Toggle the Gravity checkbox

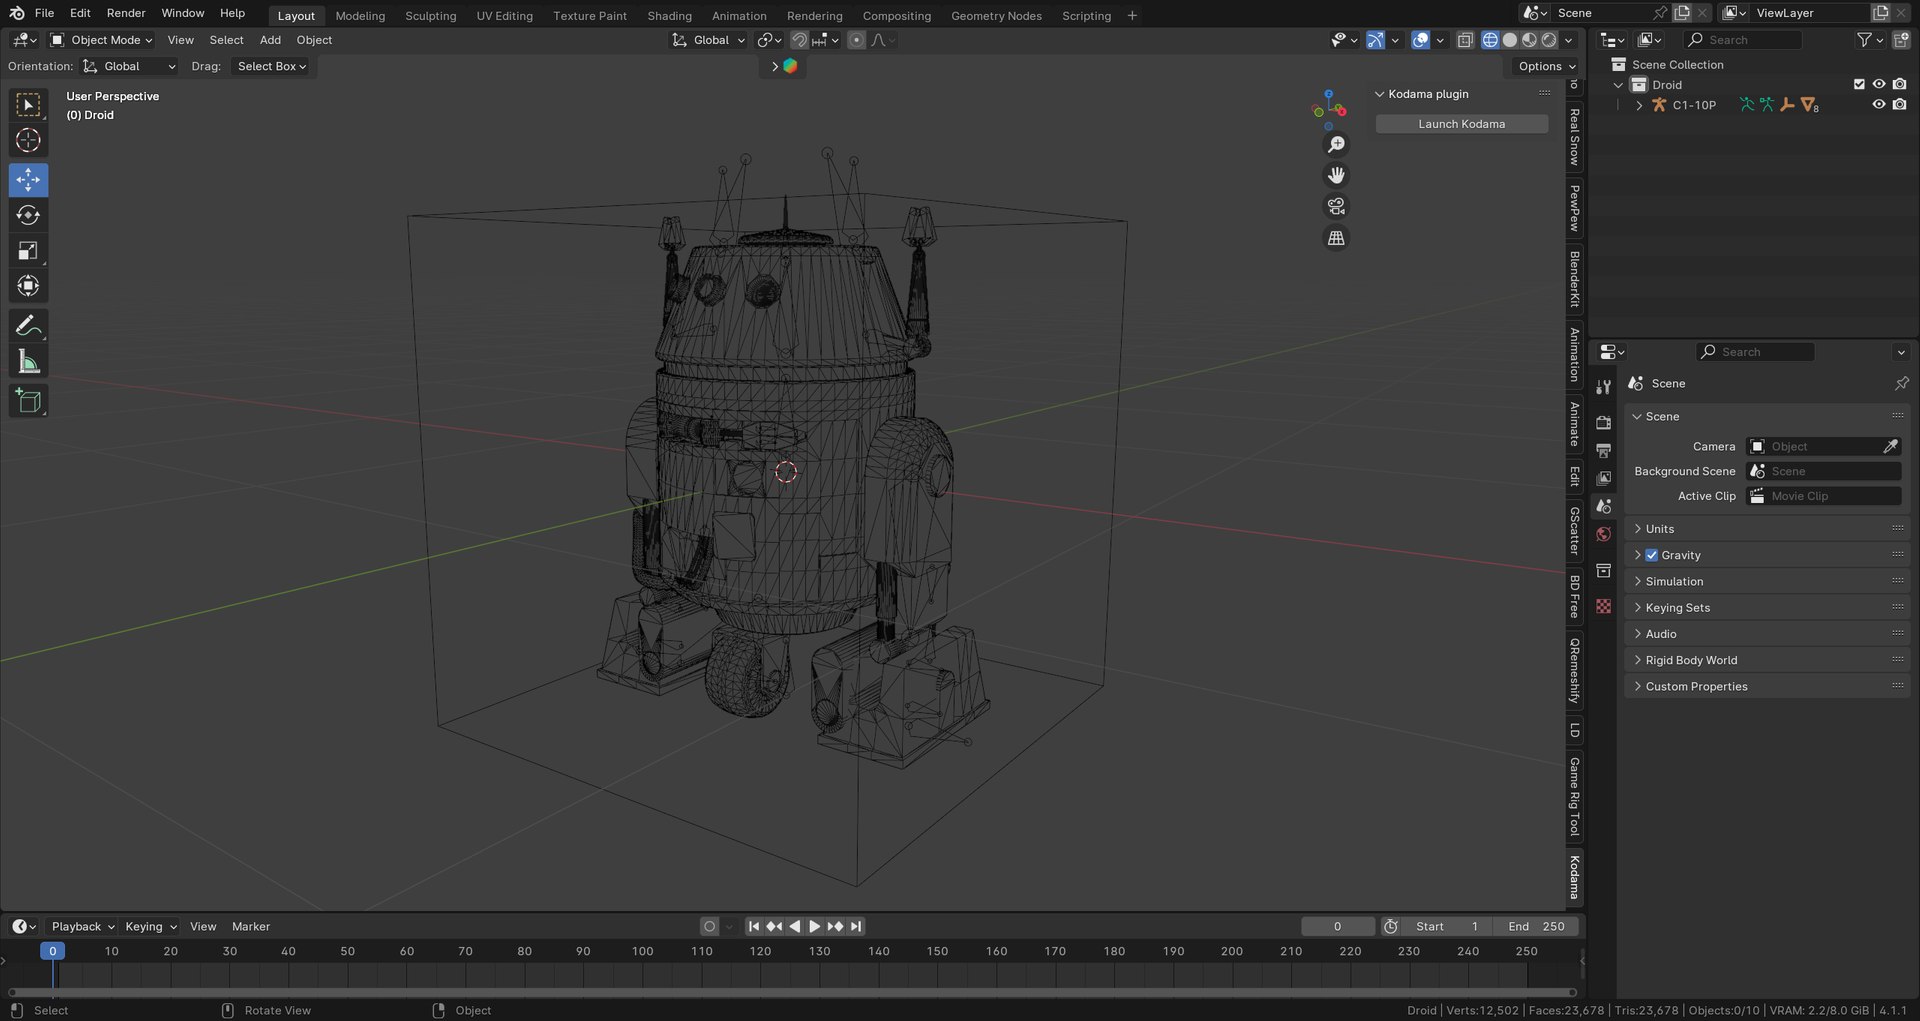coord(1652,555)
